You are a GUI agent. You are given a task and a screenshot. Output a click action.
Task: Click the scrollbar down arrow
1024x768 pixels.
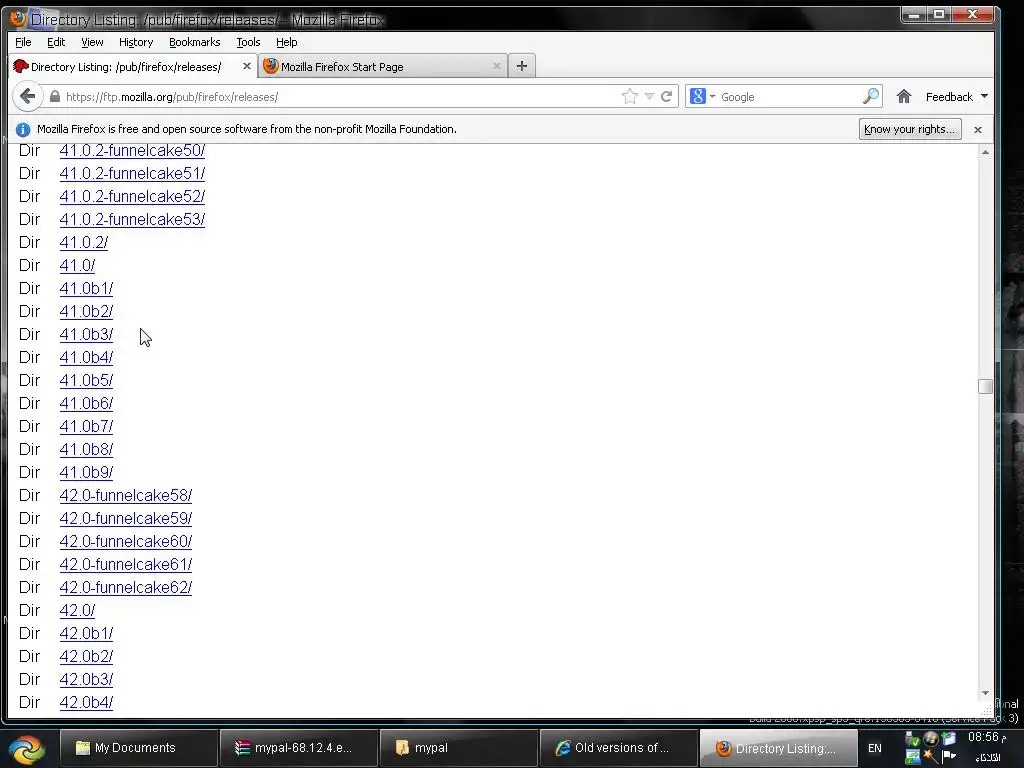click(x=985, y=693)
